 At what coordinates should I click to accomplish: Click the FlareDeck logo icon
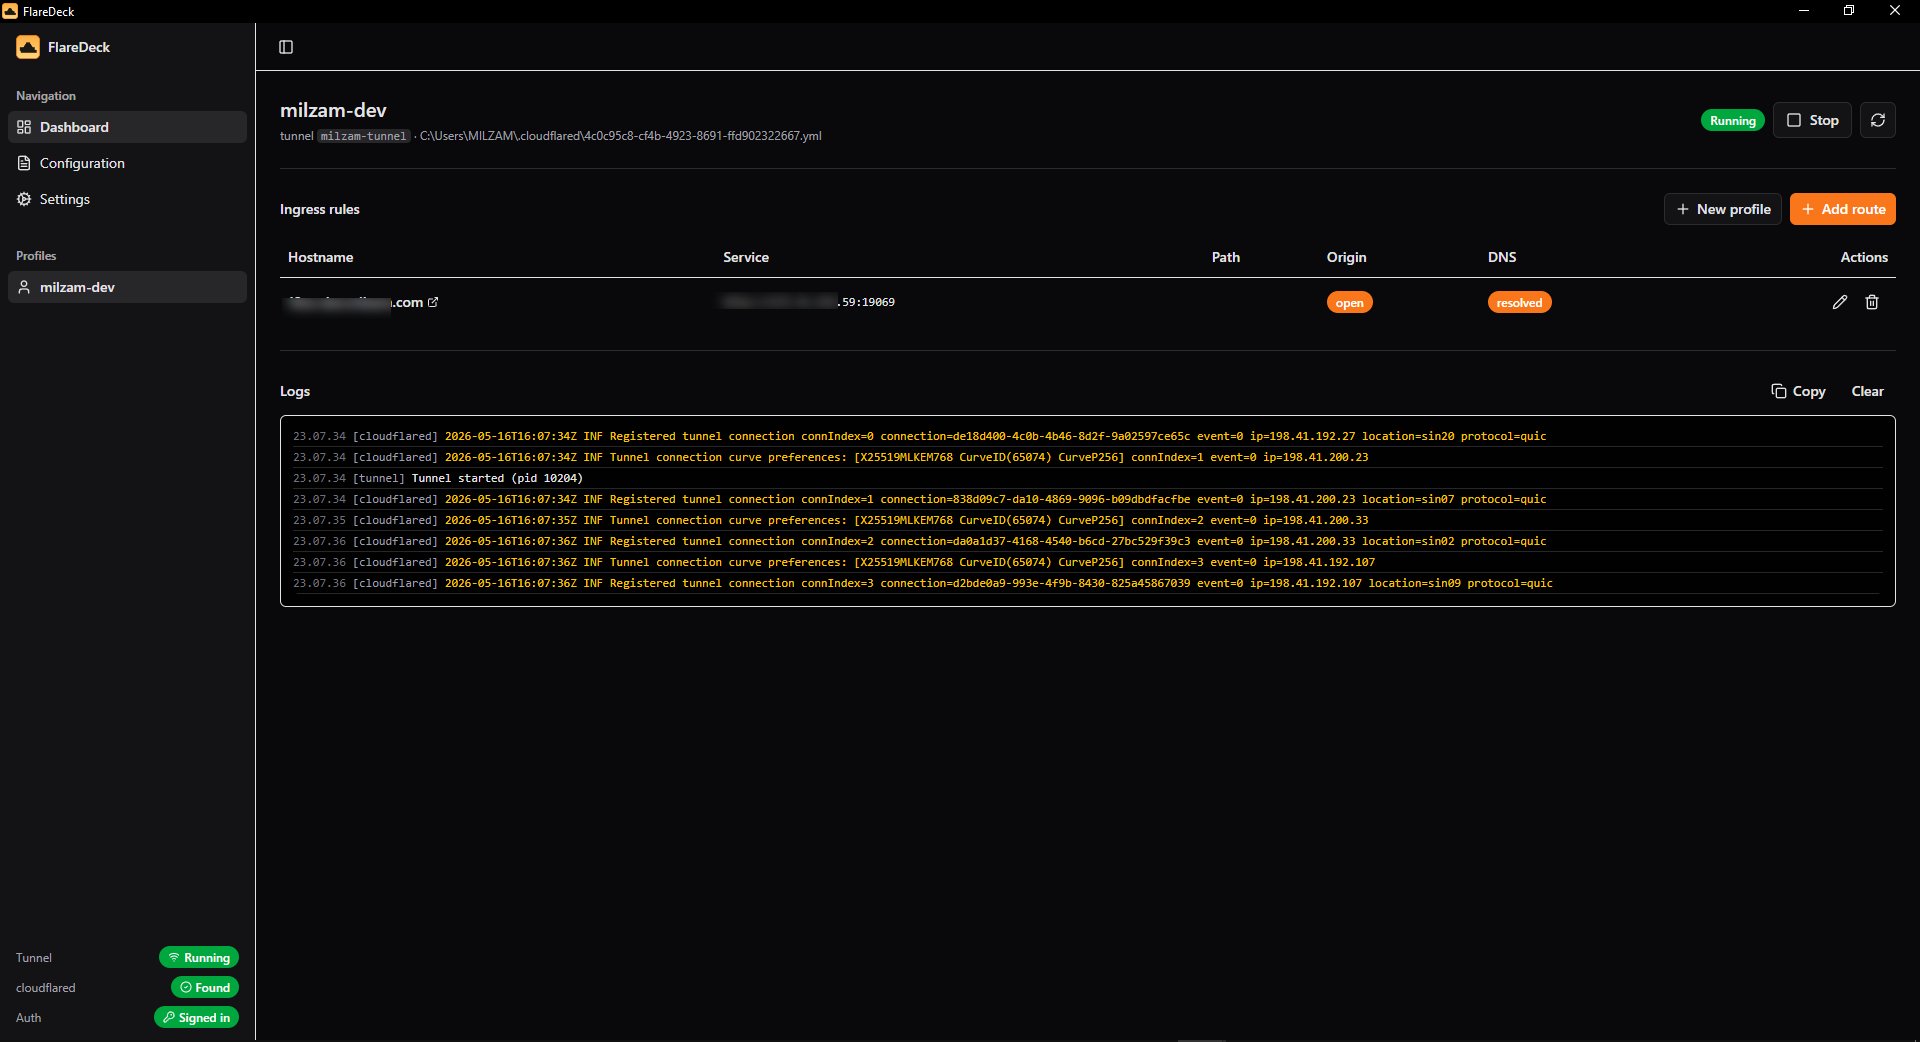pos(28,47)
